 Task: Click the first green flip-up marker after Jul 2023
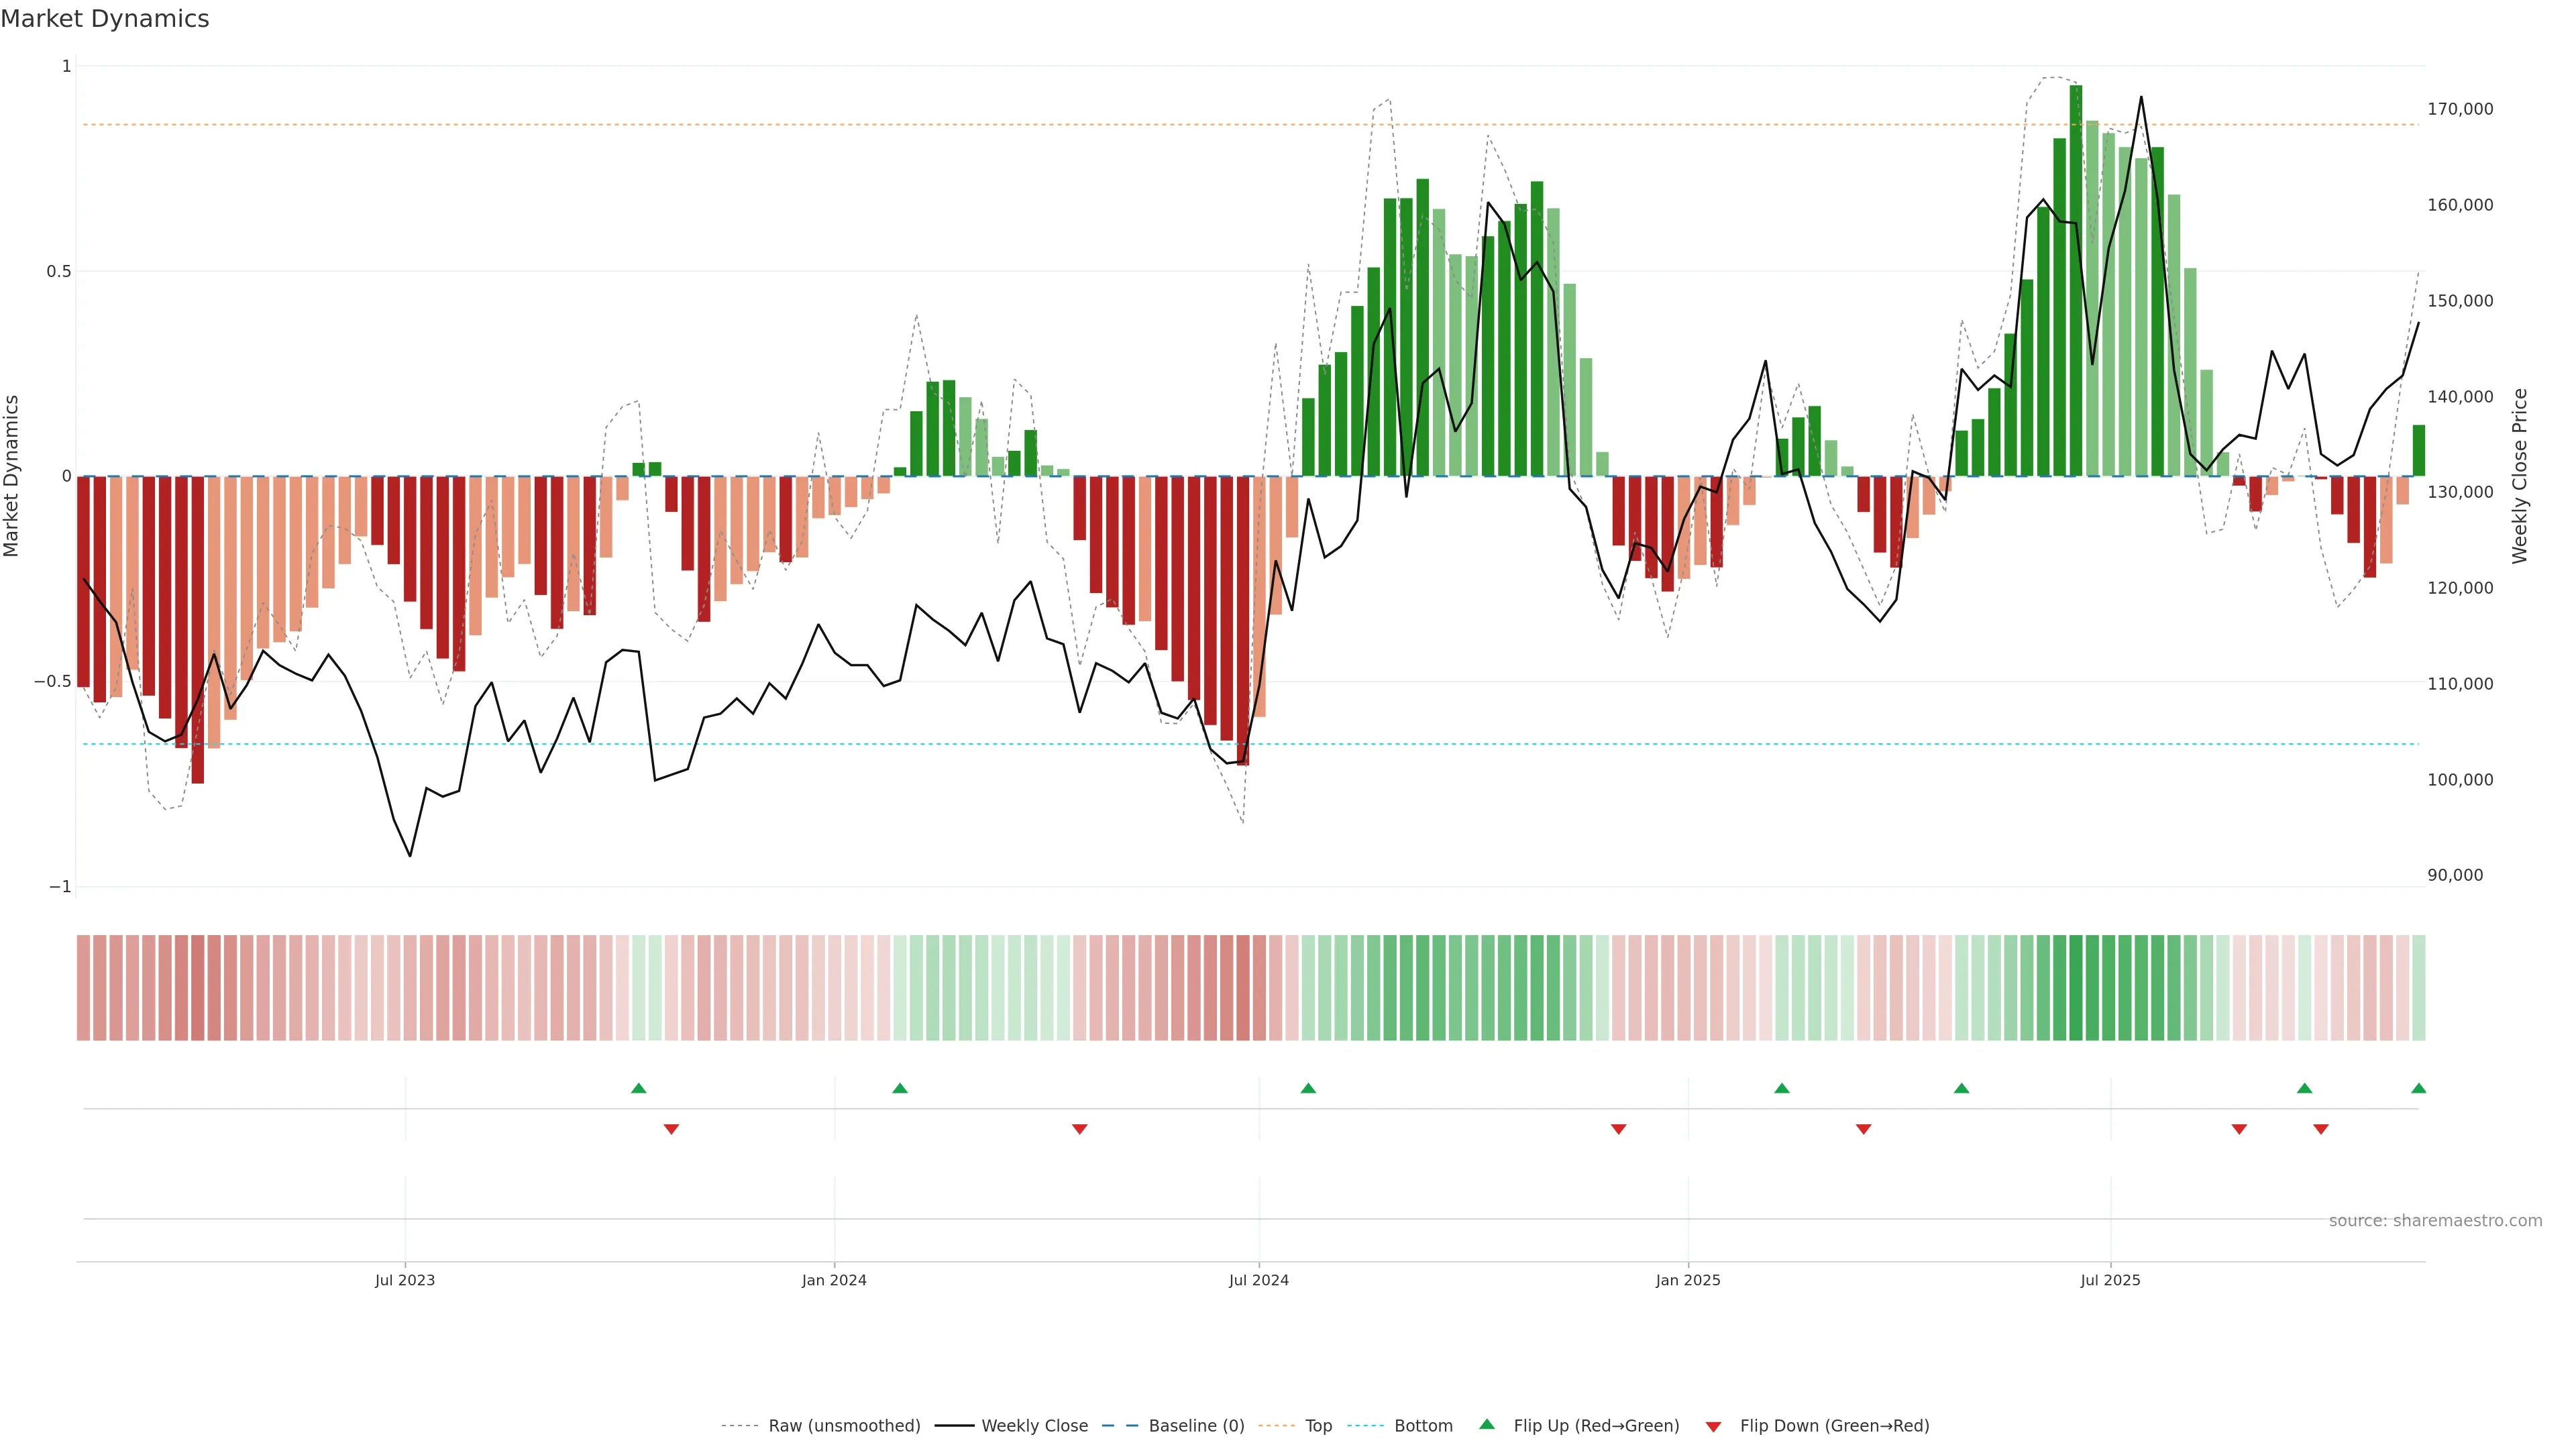pos(639,1088)
